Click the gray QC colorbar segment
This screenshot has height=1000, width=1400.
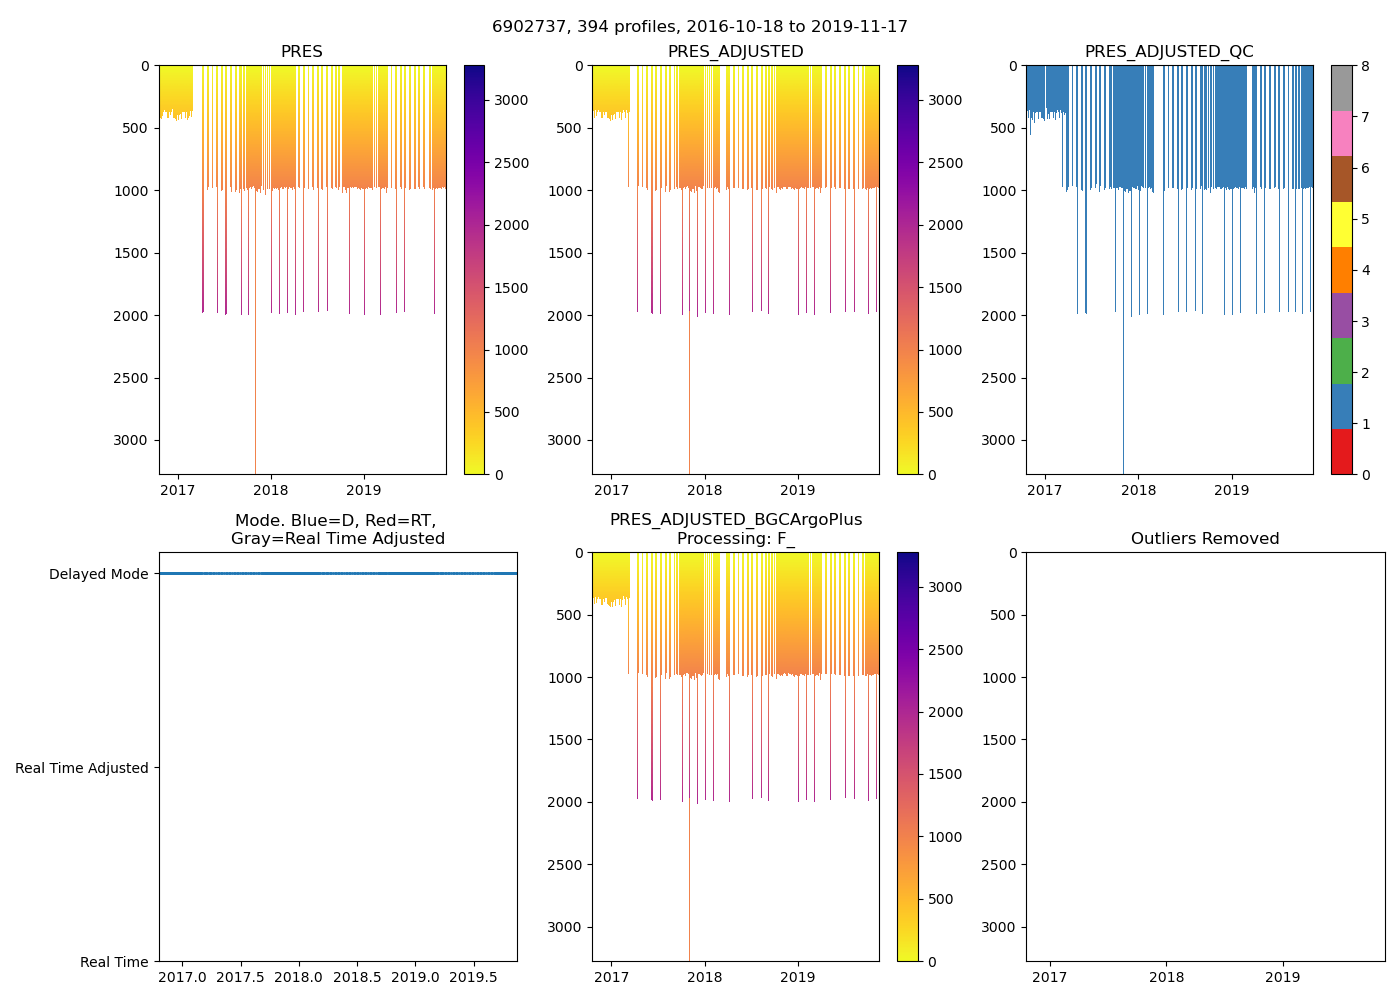[1341, 88]
